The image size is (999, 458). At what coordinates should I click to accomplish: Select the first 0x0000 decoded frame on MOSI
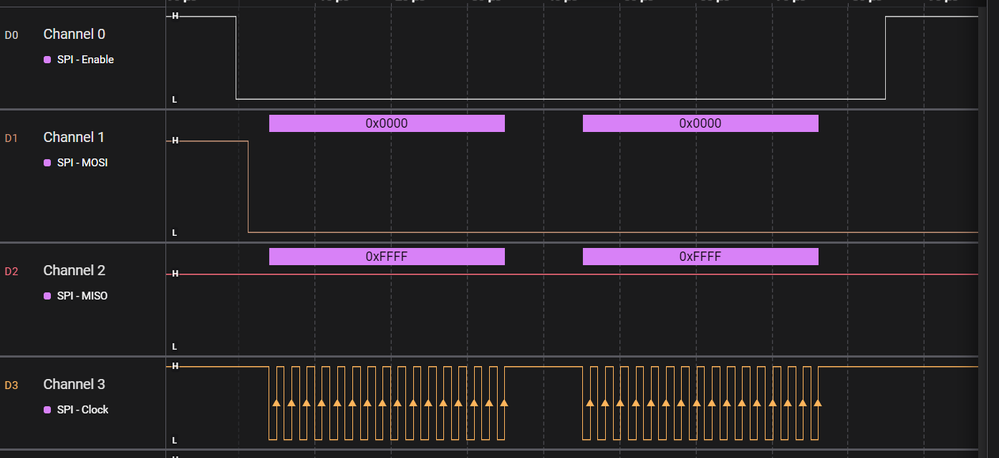[387, 124]
